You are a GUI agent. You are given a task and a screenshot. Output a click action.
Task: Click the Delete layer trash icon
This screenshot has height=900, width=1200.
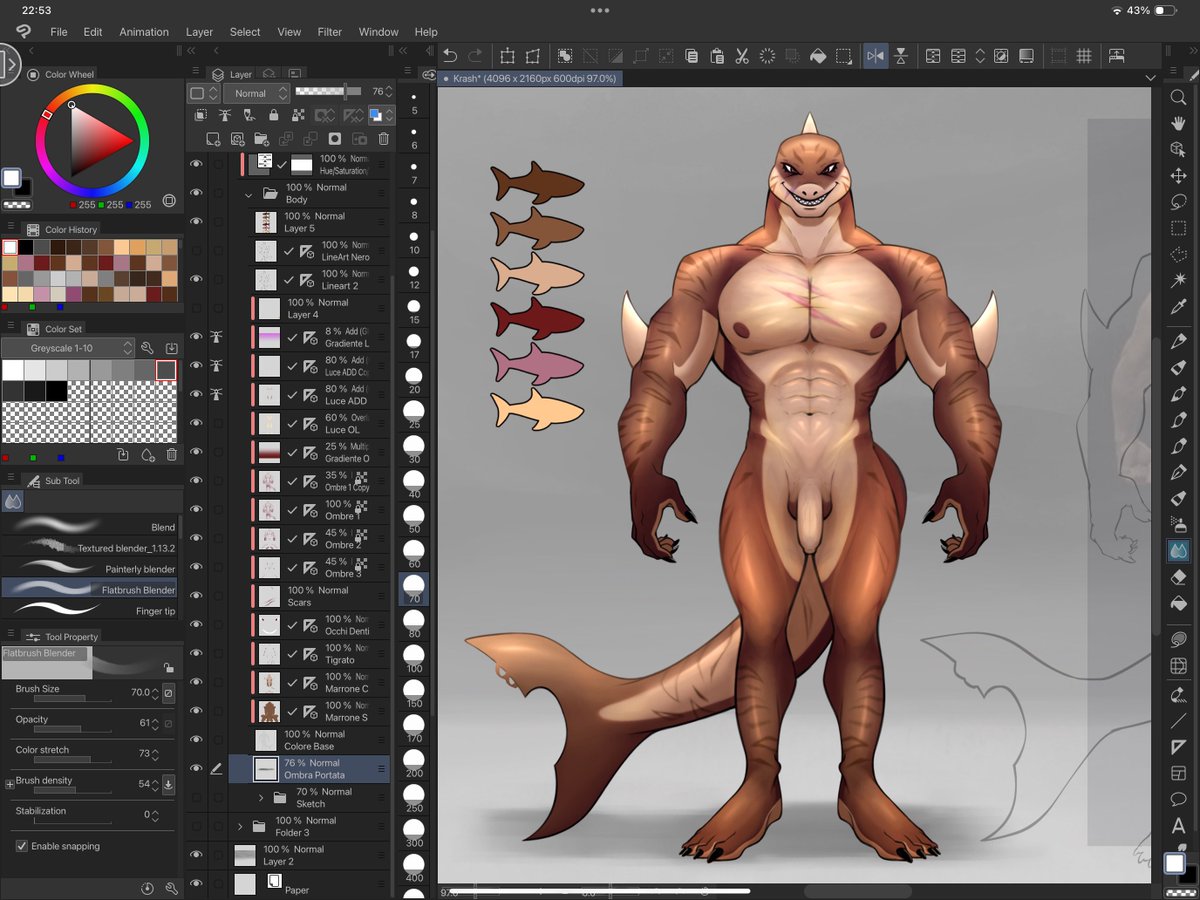click(x=384, y=139)
